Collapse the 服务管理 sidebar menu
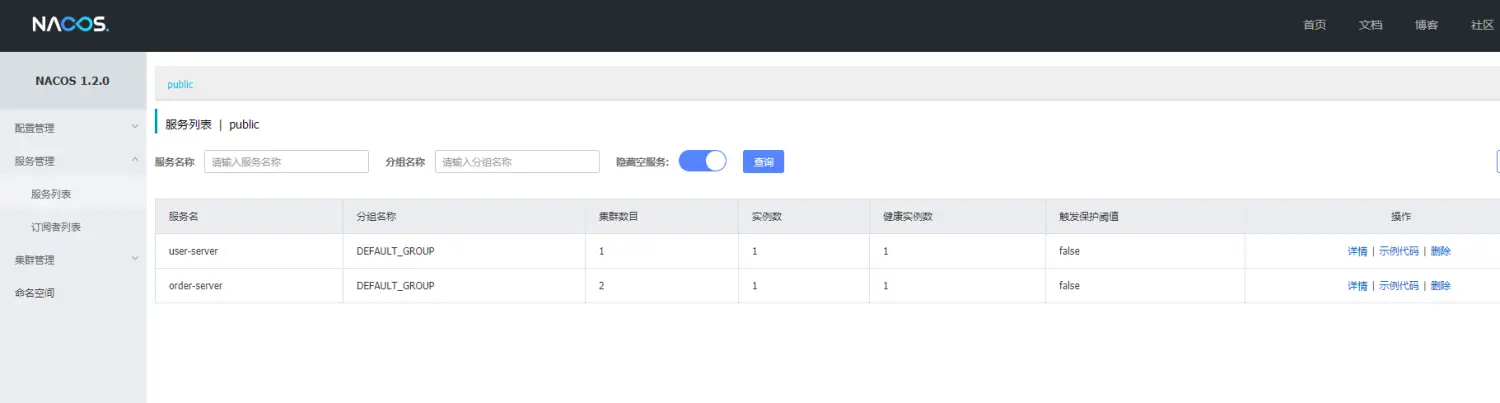The image size is (1500, 403). click(73, 161)
